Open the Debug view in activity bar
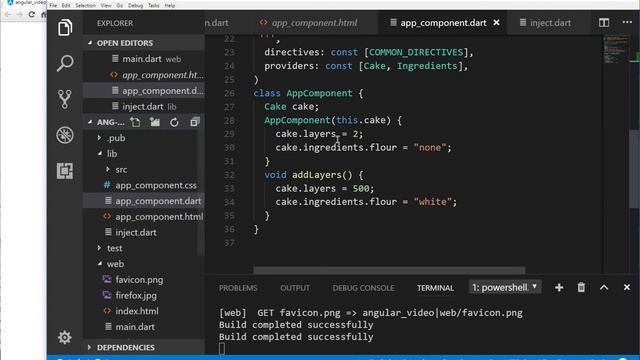Viewport: 640px width, 360px height. click(65, 135)
